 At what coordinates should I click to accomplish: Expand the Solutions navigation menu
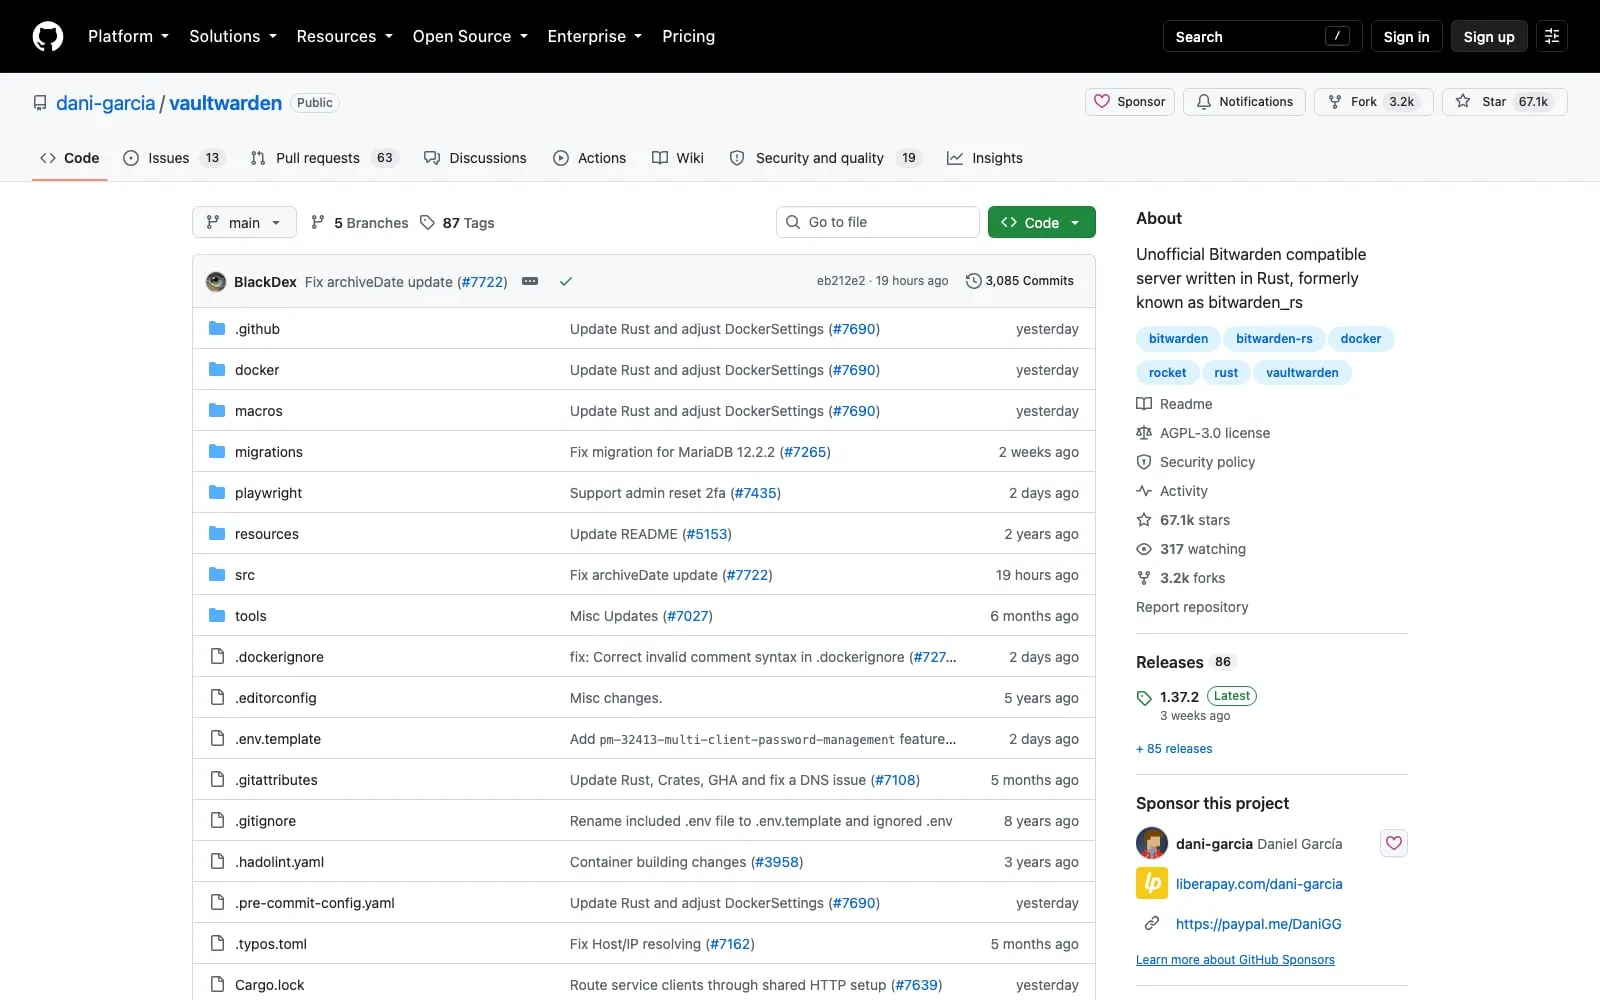coord(233,36)
